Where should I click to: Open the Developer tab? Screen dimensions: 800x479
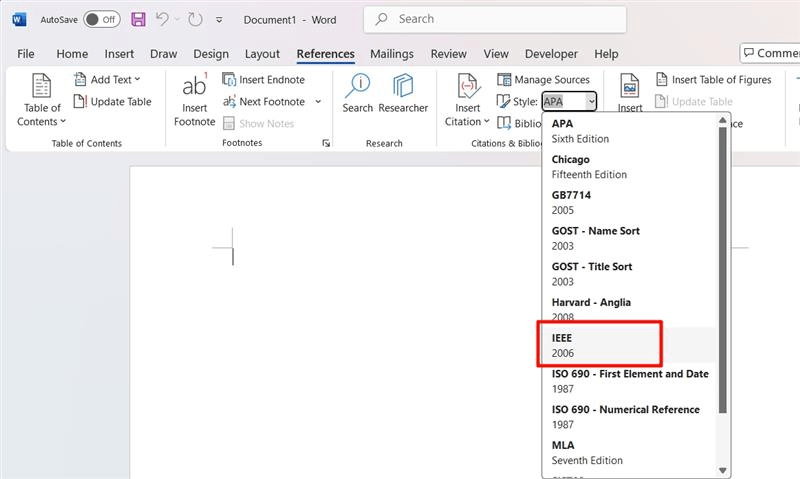click(551, 54)
